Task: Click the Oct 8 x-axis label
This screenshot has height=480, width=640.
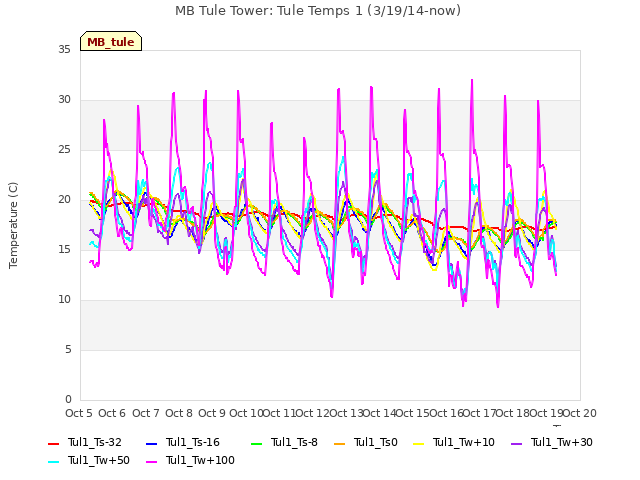Action: 179,413
